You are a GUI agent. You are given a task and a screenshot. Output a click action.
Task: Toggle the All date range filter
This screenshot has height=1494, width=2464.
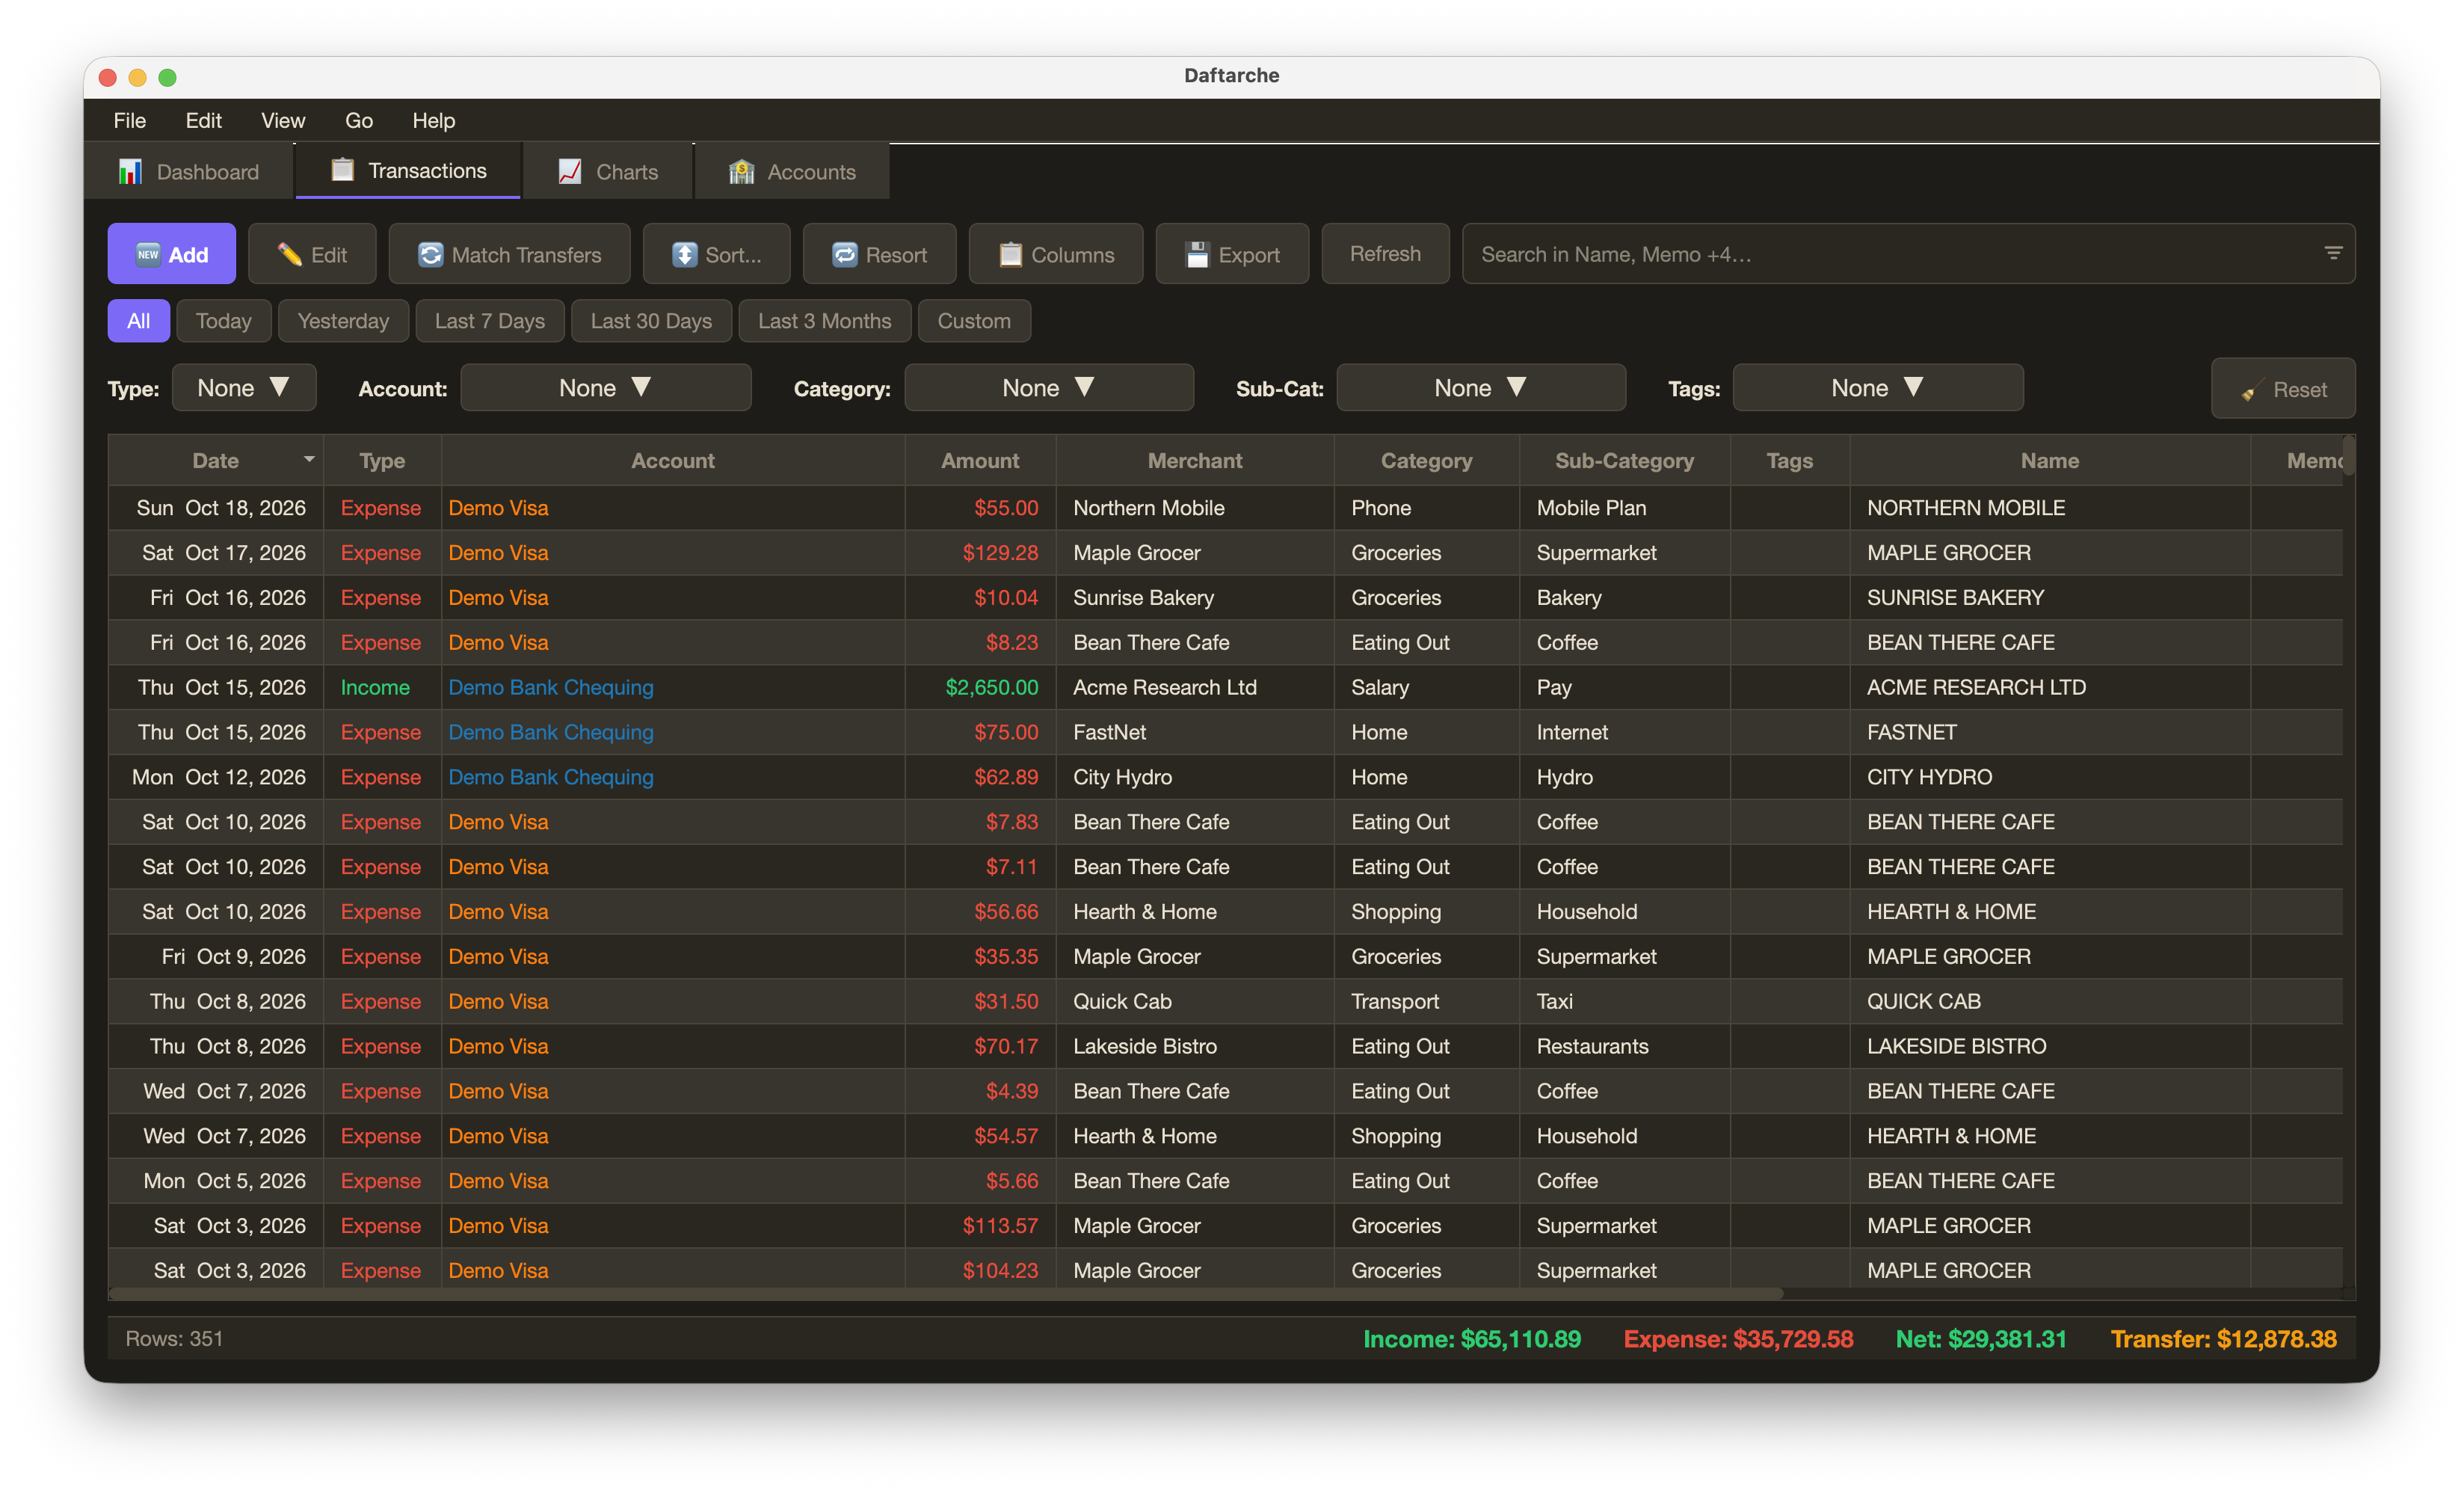tap(139, 321)
